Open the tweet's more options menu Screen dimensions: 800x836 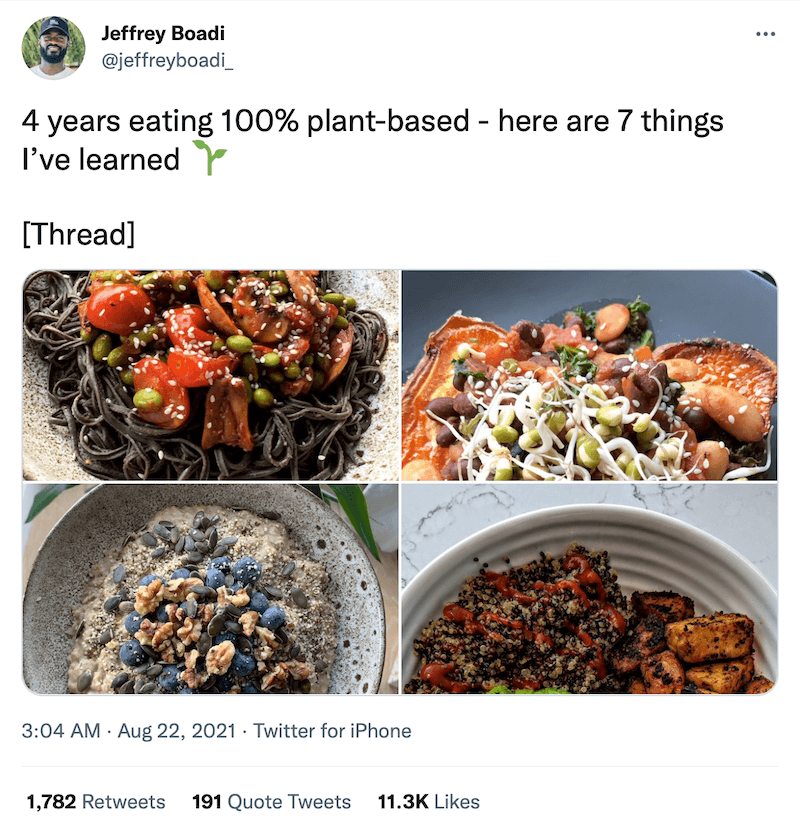(765, 34)
